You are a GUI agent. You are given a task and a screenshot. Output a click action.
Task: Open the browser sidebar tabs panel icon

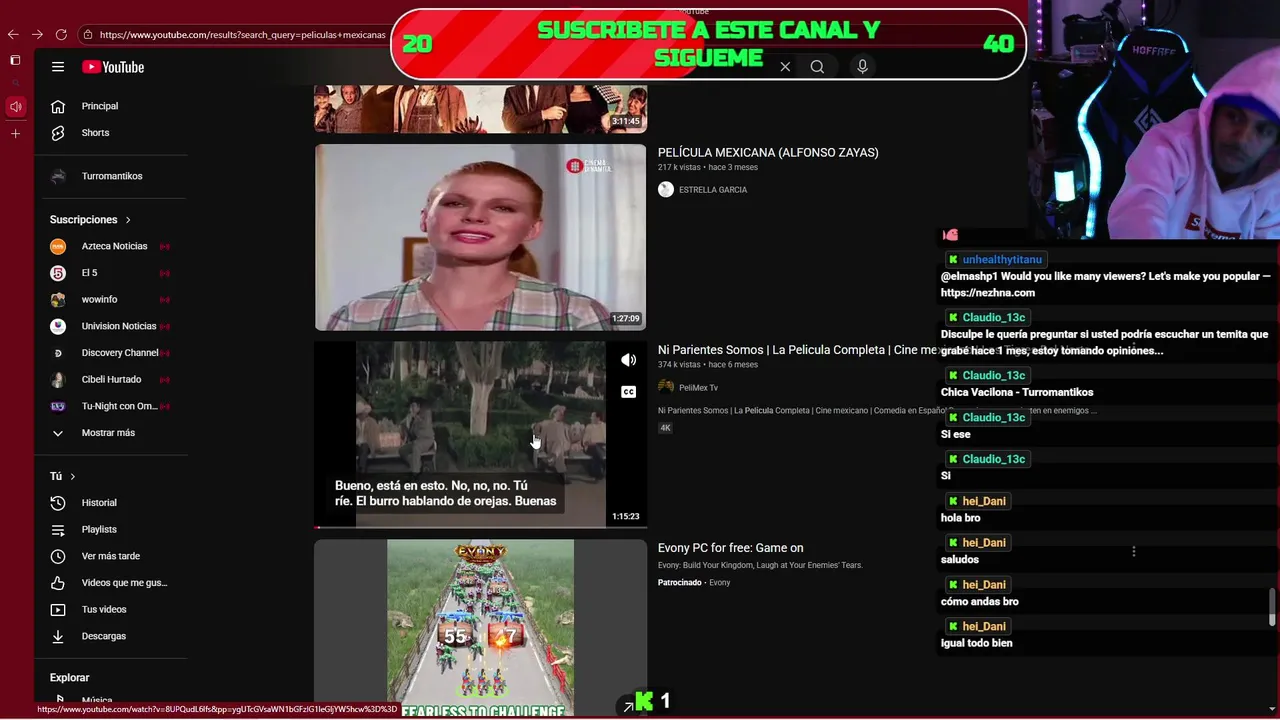[15, 61]
